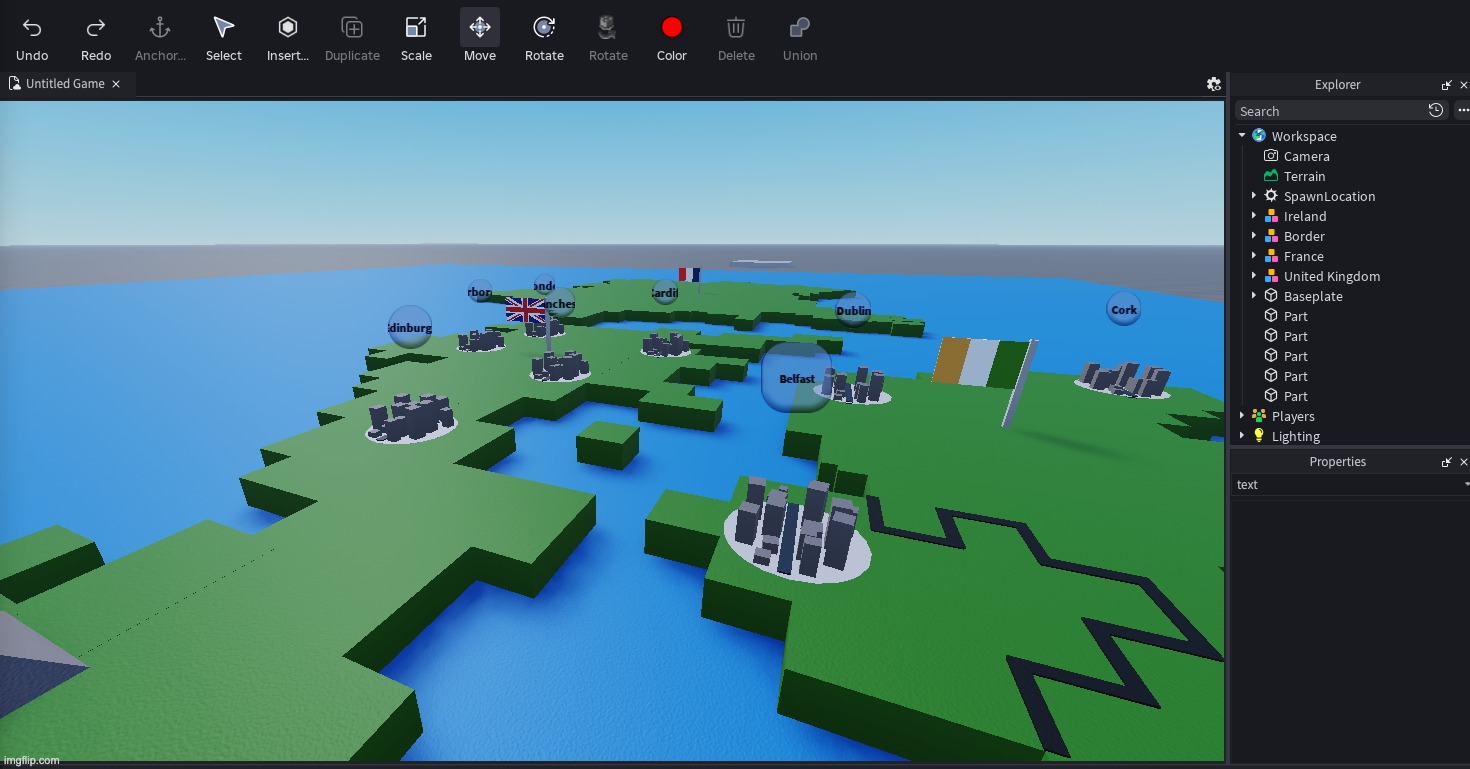Click the Explorer search field
Image resolution: width=1470 pixels, height=769 pixels.
pos(1328,111)
